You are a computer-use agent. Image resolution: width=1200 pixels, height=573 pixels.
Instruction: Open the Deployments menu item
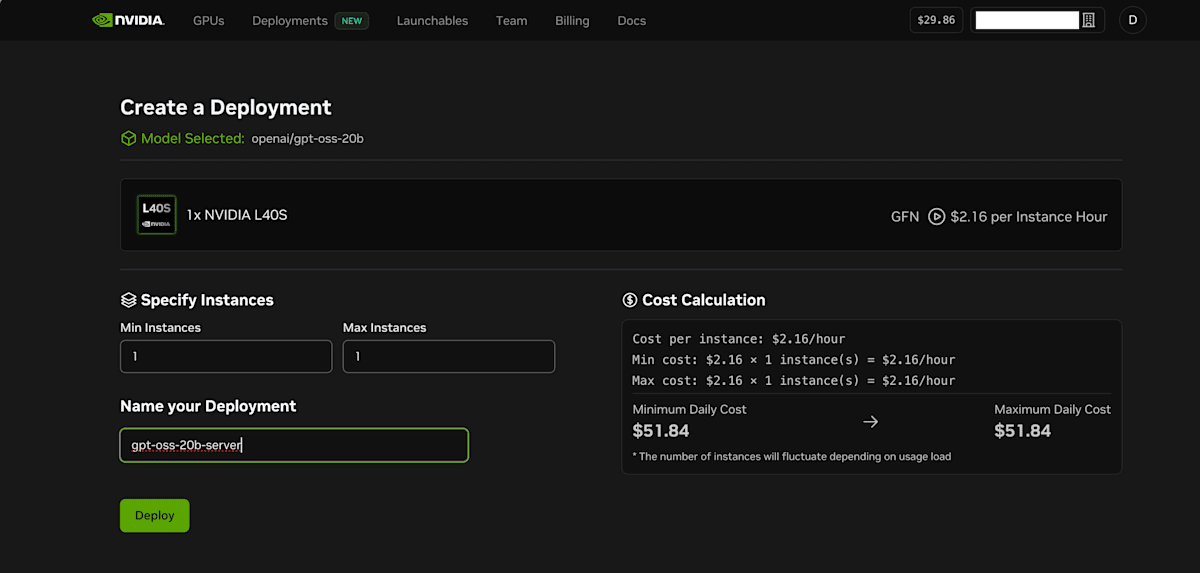point(290,20)
